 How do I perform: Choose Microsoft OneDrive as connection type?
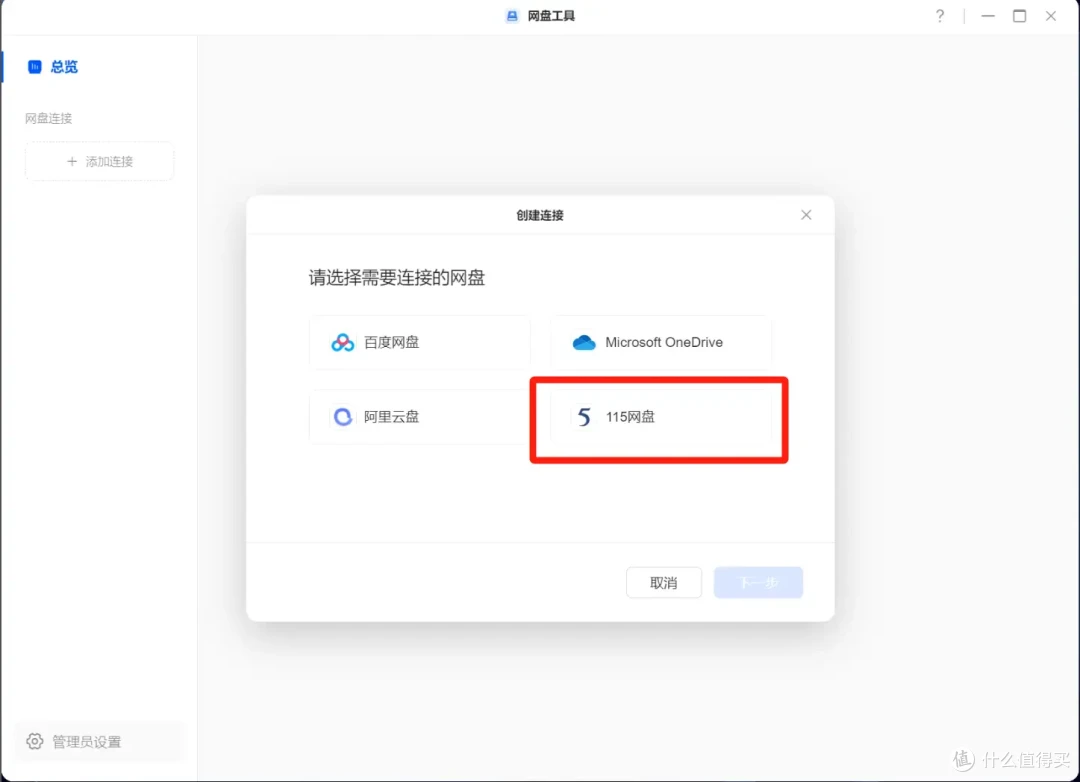[x=660, y=342]
